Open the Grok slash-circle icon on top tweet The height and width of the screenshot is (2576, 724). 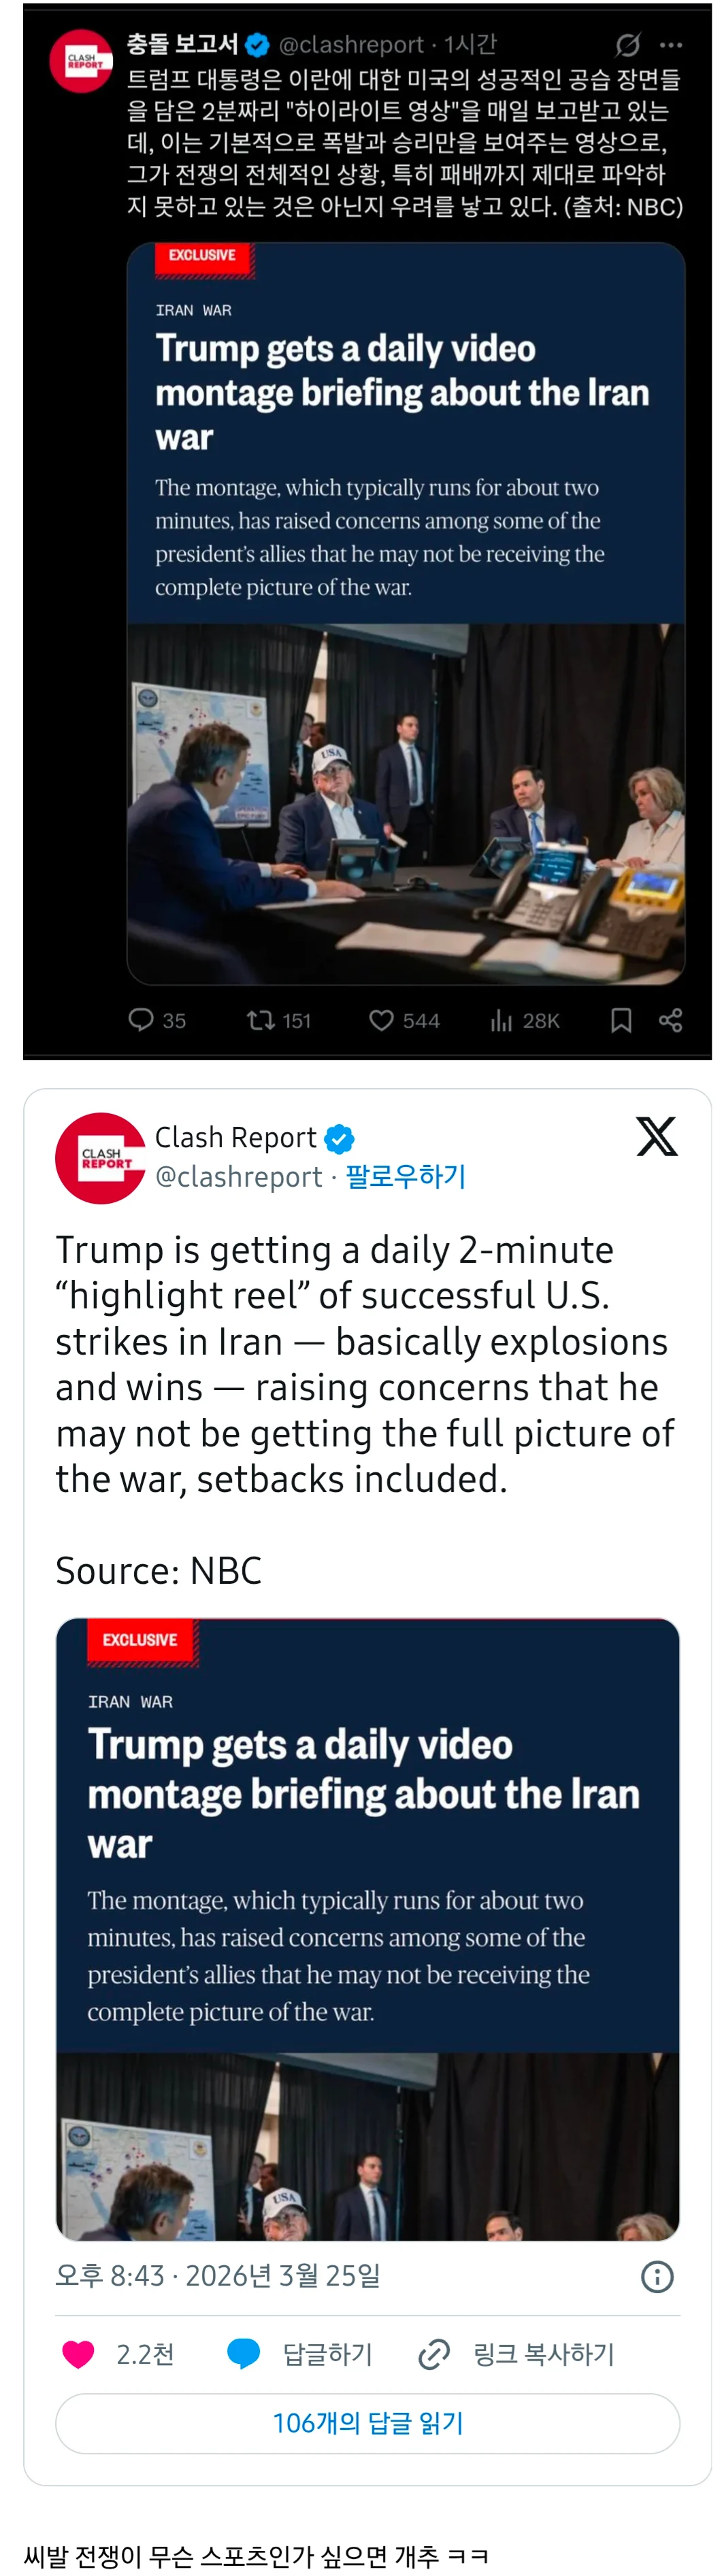click(x=627, y=44)
